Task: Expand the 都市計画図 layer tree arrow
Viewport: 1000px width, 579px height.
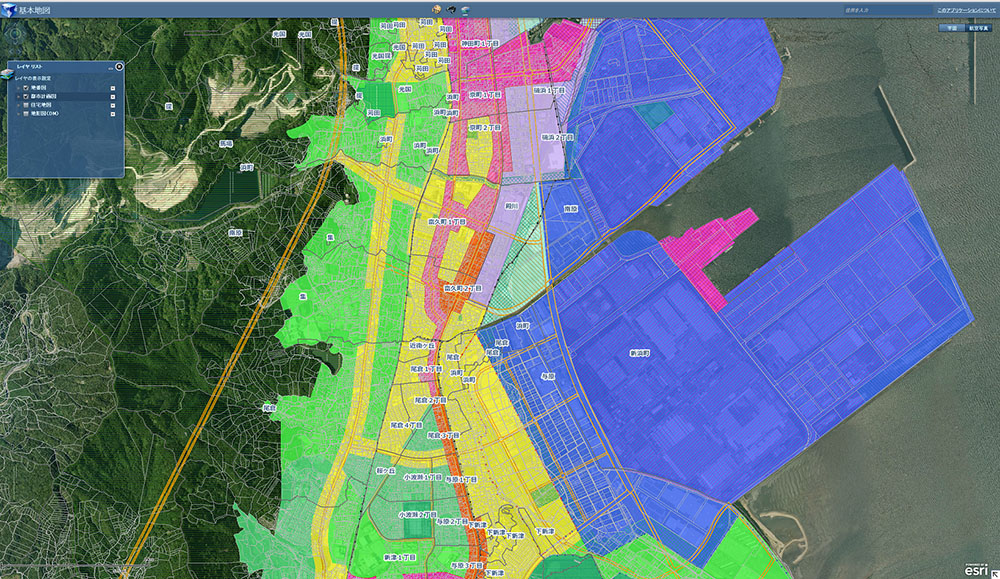Action: (x=16, y=96)
